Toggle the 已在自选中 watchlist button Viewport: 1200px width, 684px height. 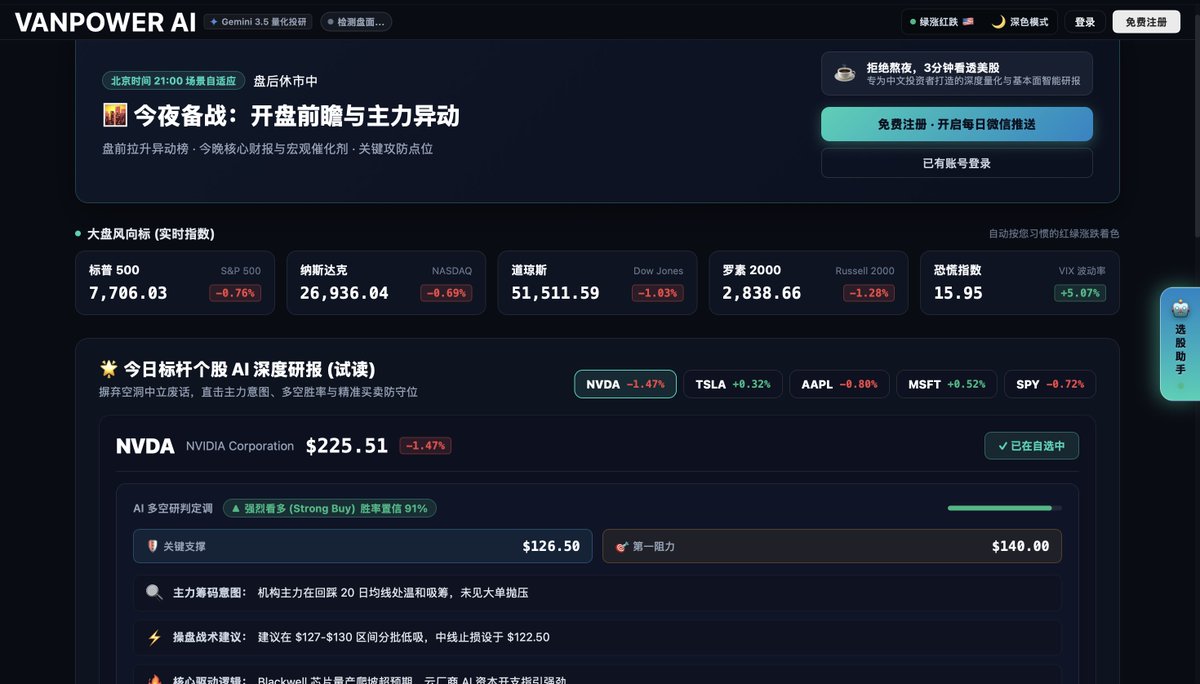click(1032, 446)
